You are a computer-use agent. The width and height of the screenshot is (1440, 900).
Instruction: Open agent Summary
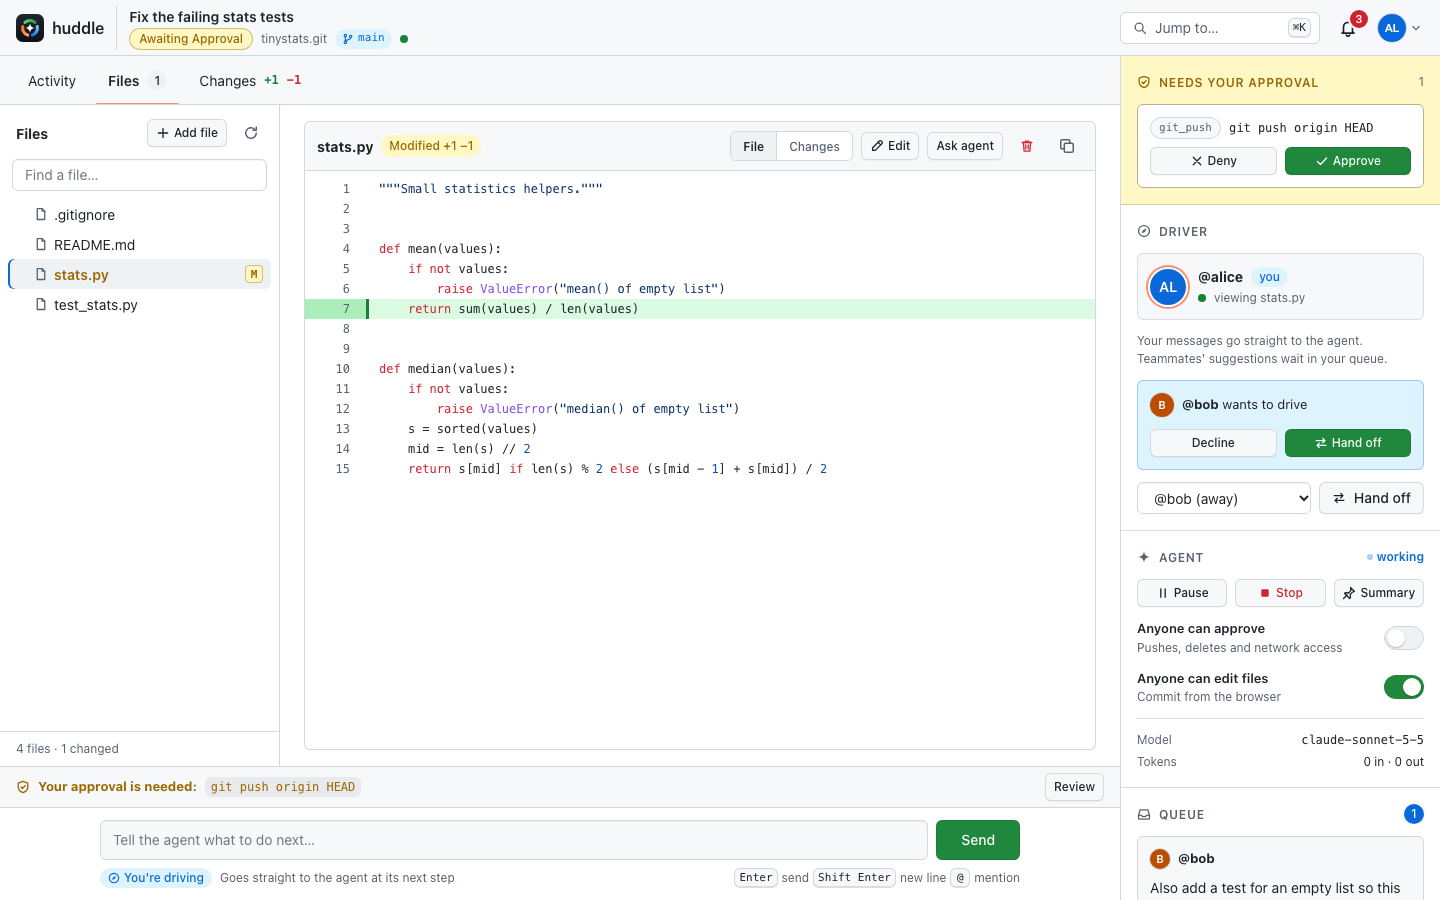pos(1379,593)
